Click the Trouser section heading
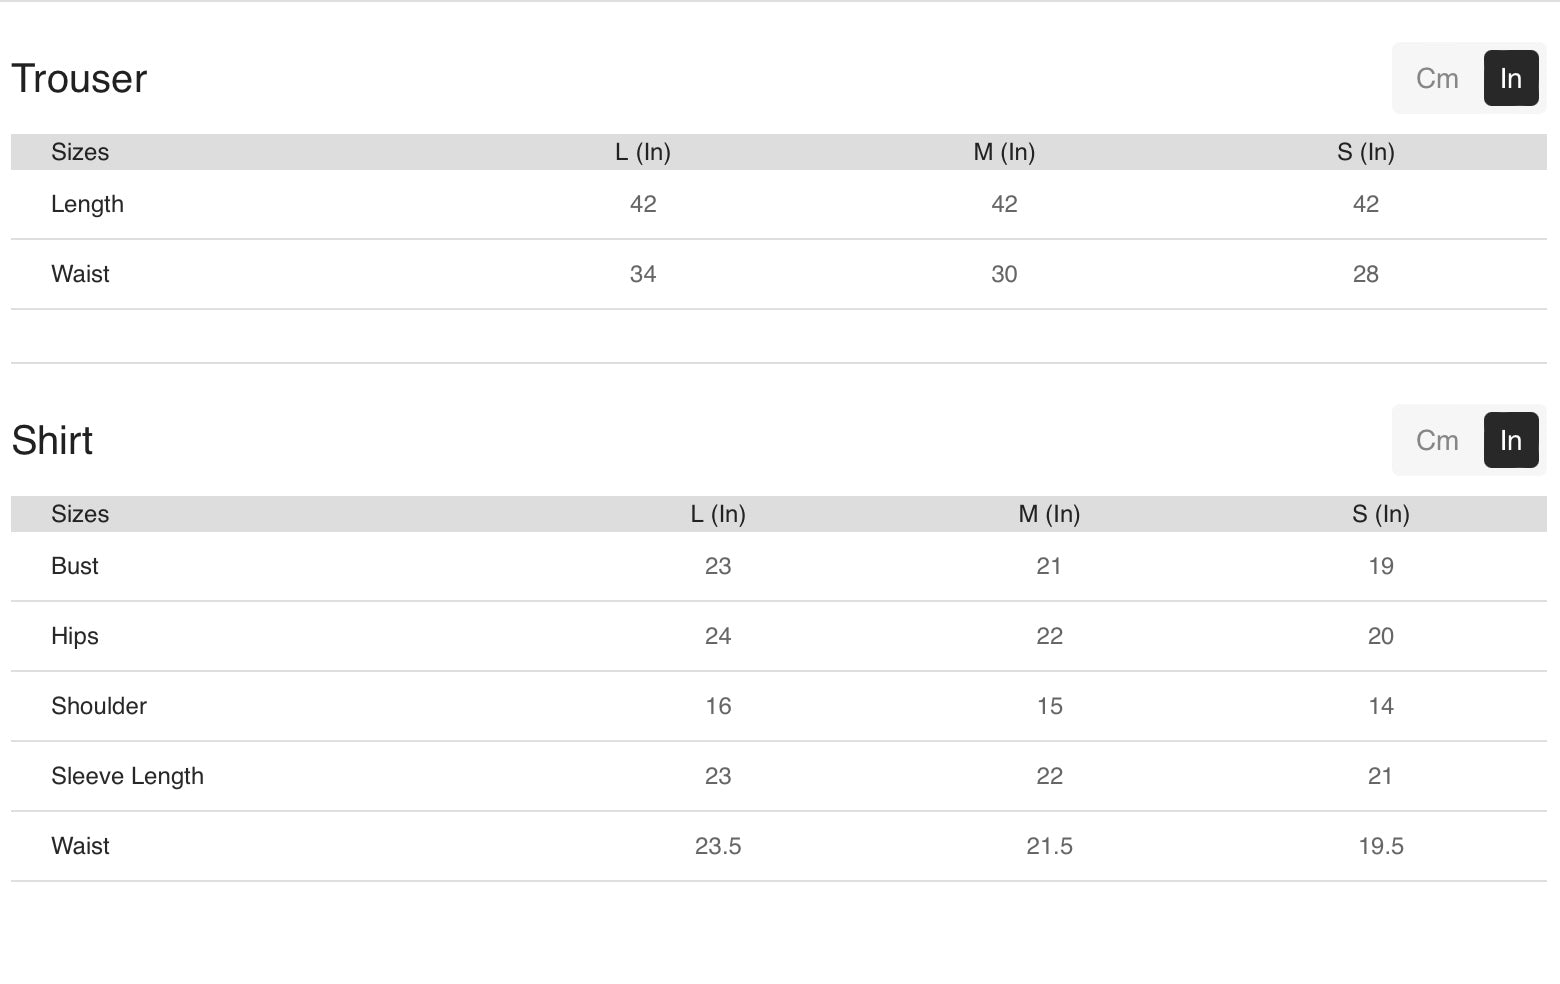1560x984 pixels. [79, 79]
